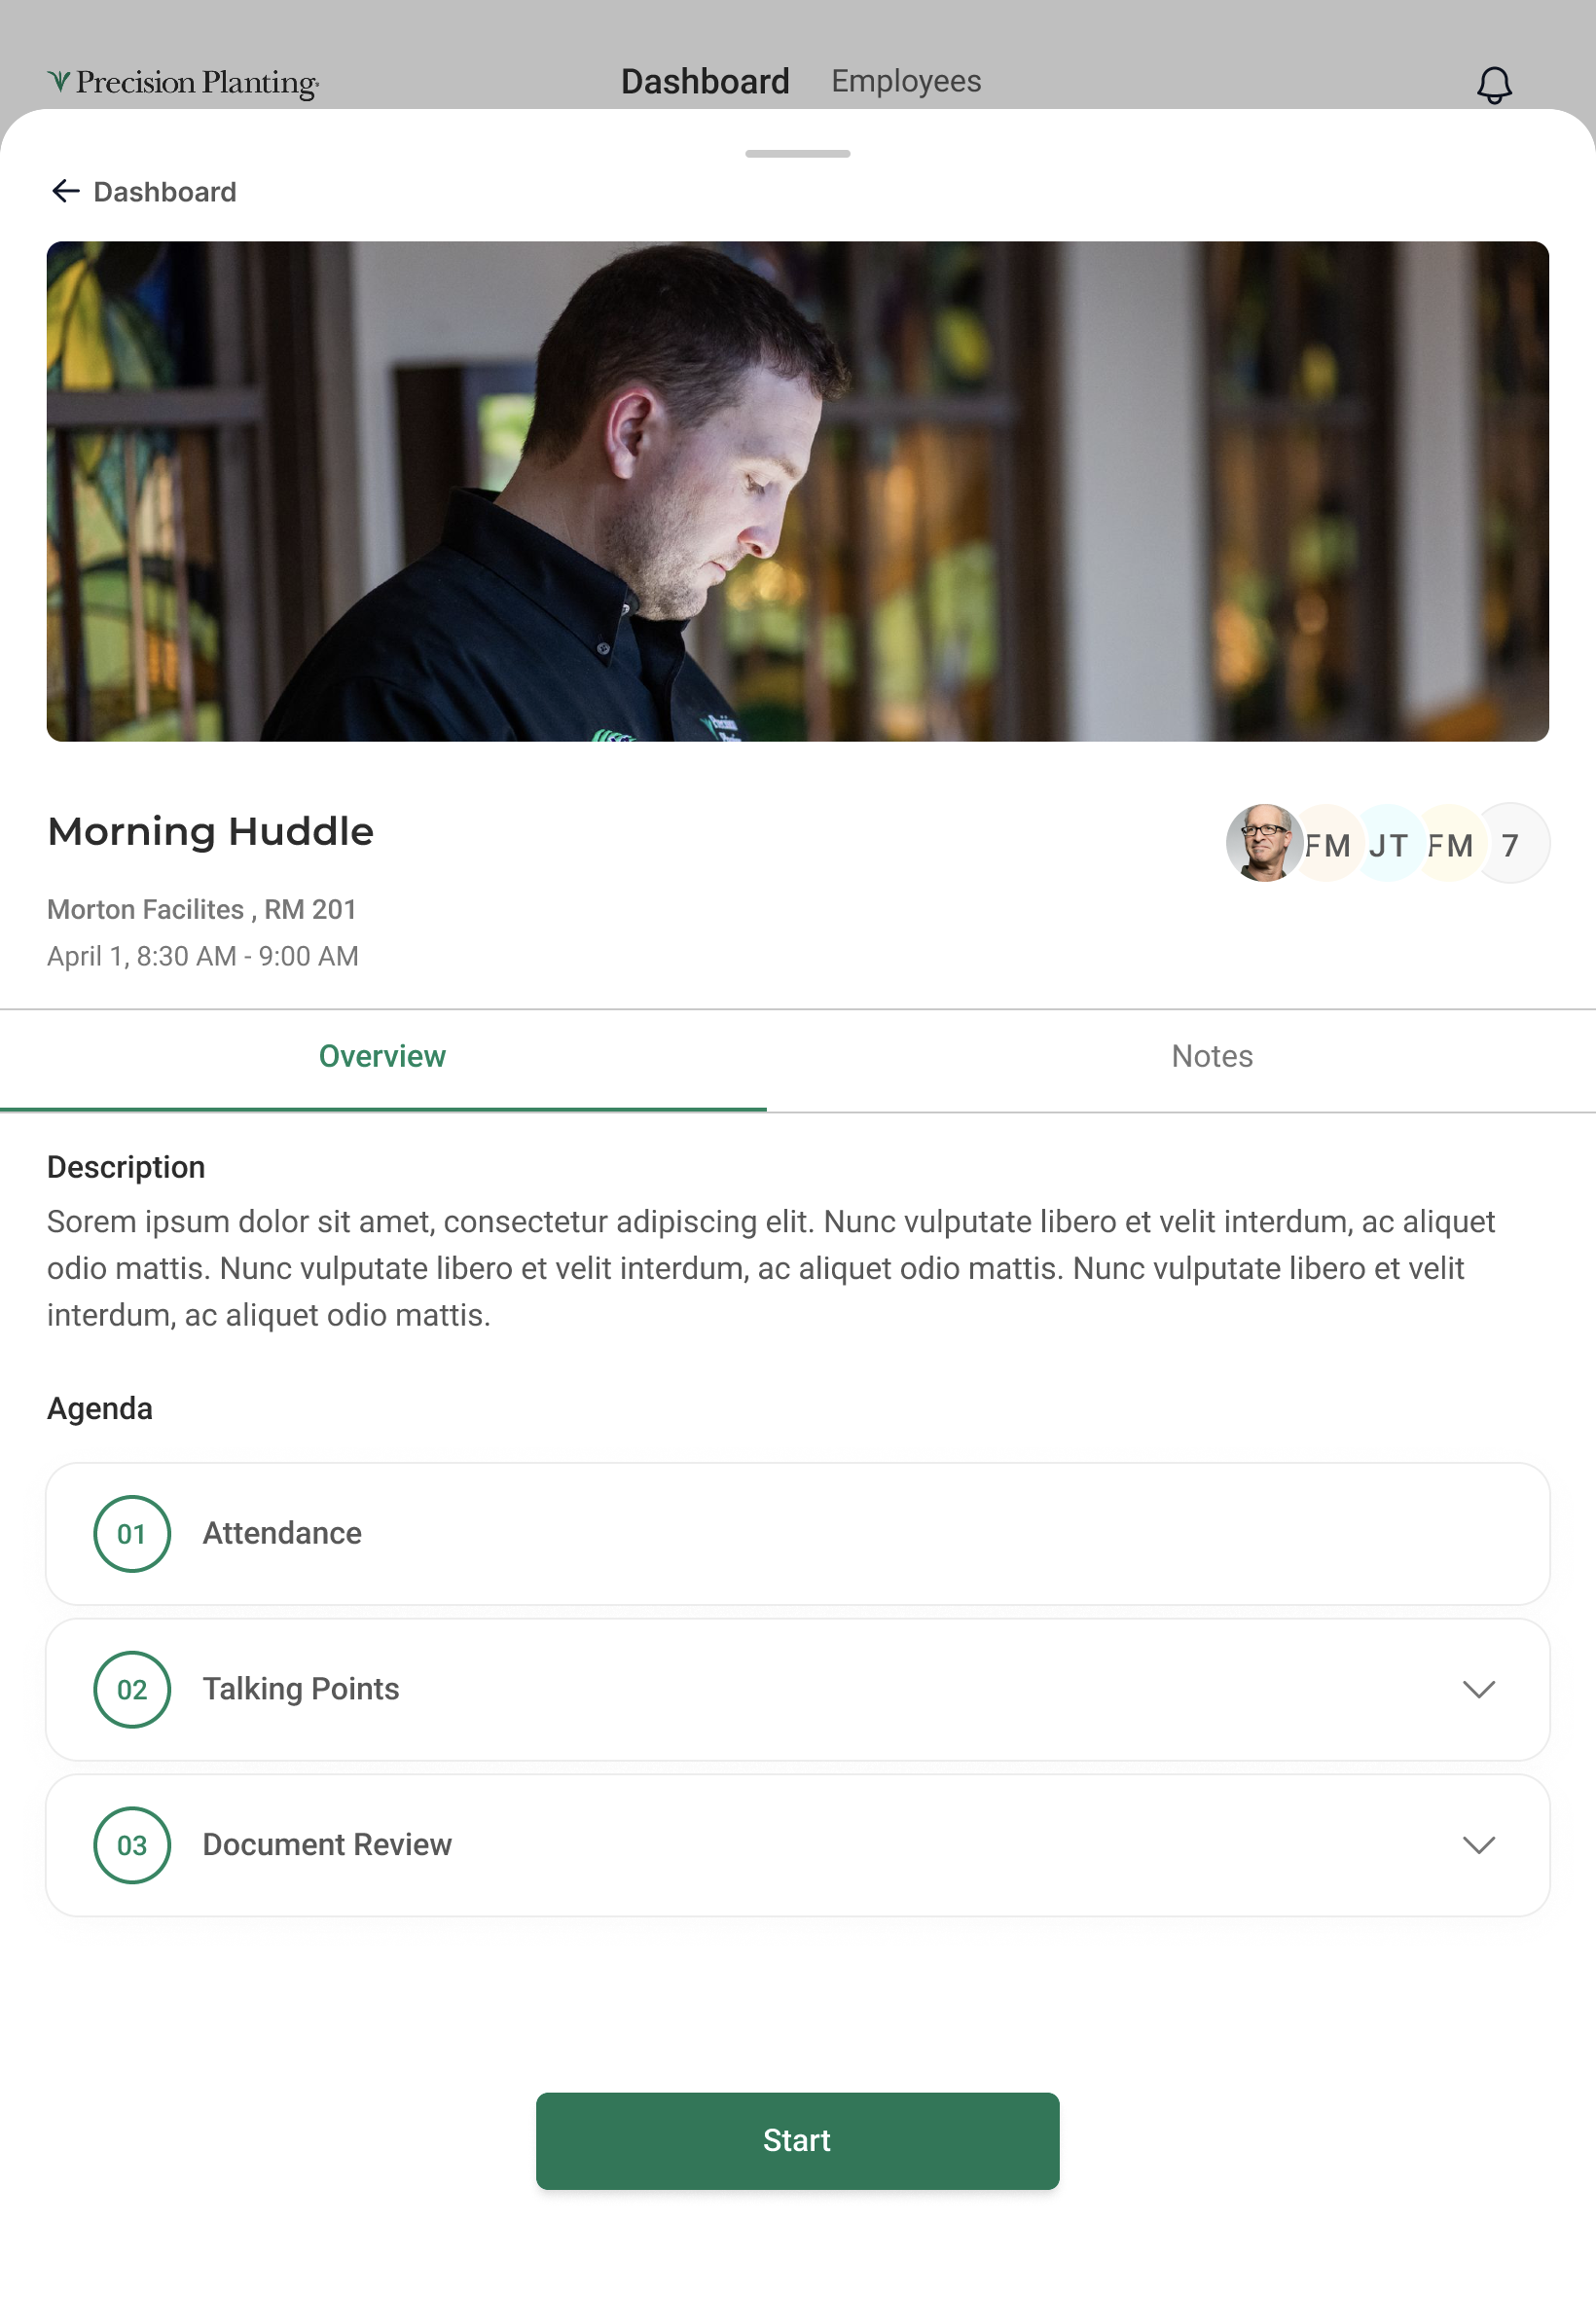Switch to the Notes tab

click(1212, 1057)
